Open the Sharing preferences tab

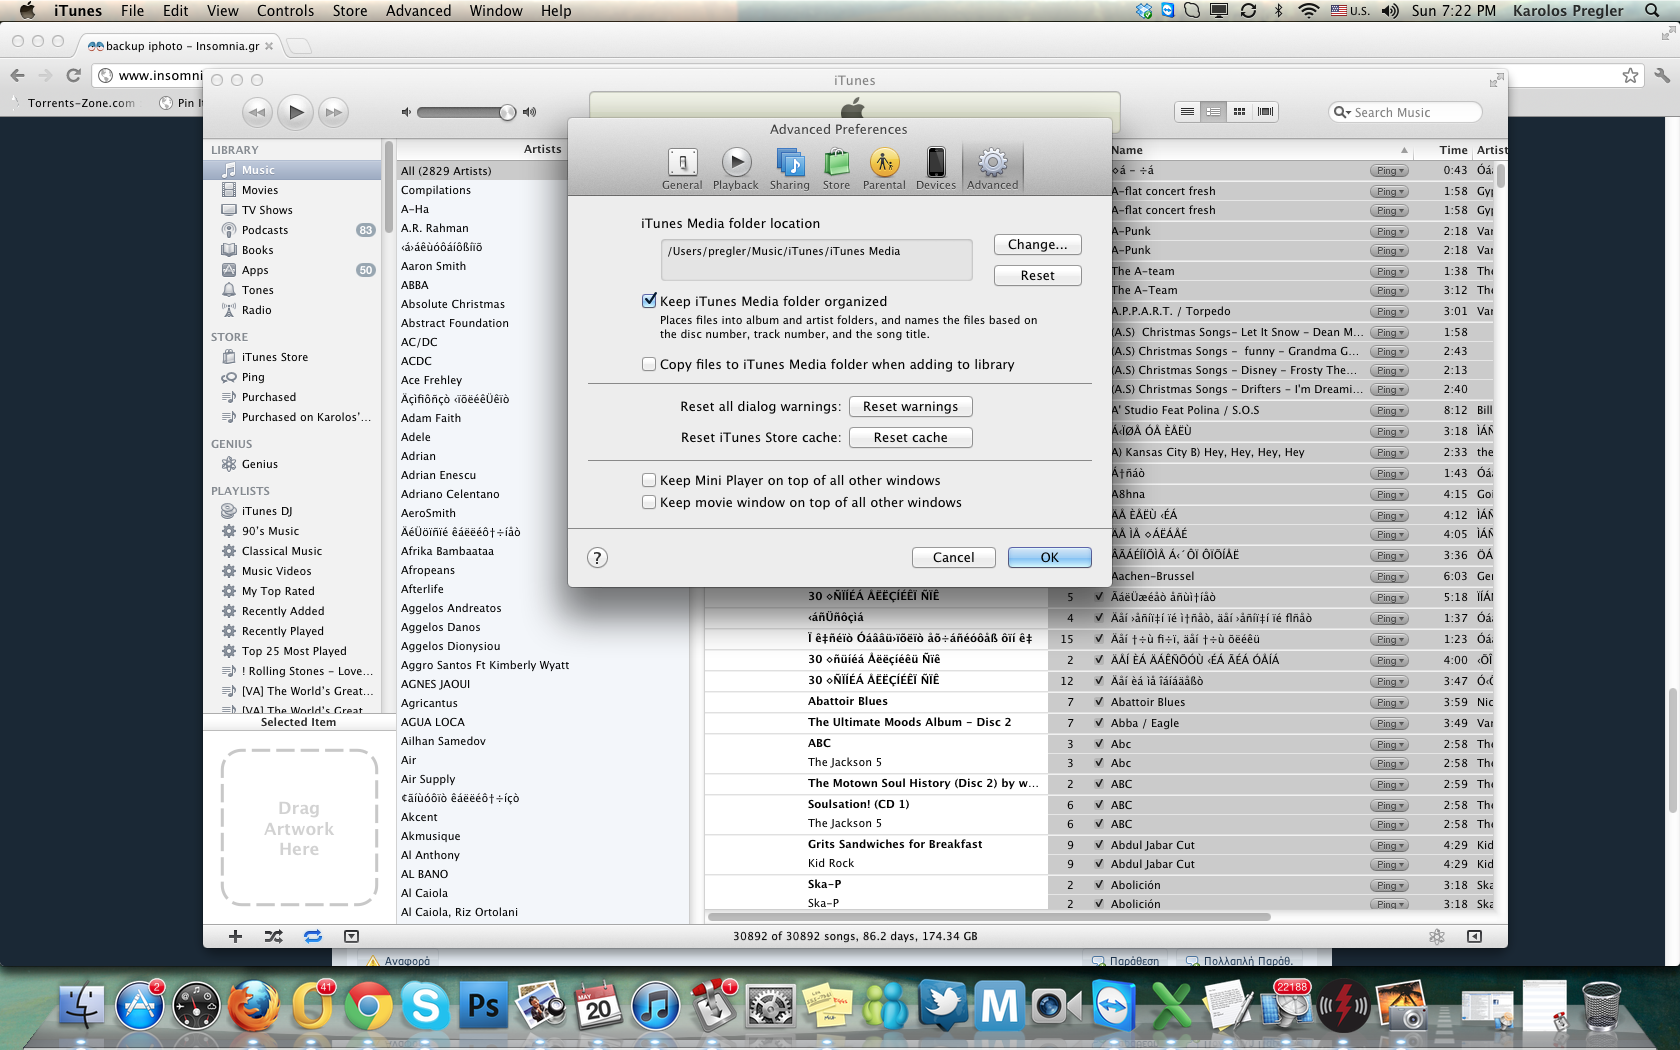tap(789, 168)
